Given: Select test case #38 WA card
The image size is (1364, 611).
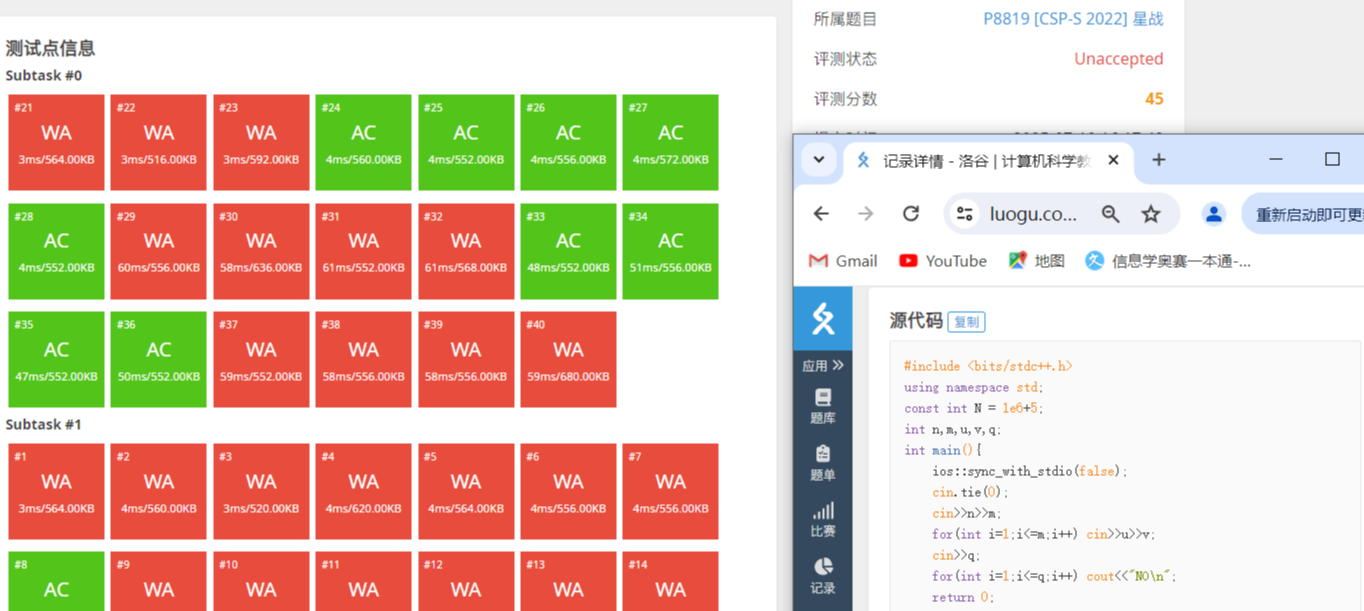Looking at the screenshot, I should 363,360.
